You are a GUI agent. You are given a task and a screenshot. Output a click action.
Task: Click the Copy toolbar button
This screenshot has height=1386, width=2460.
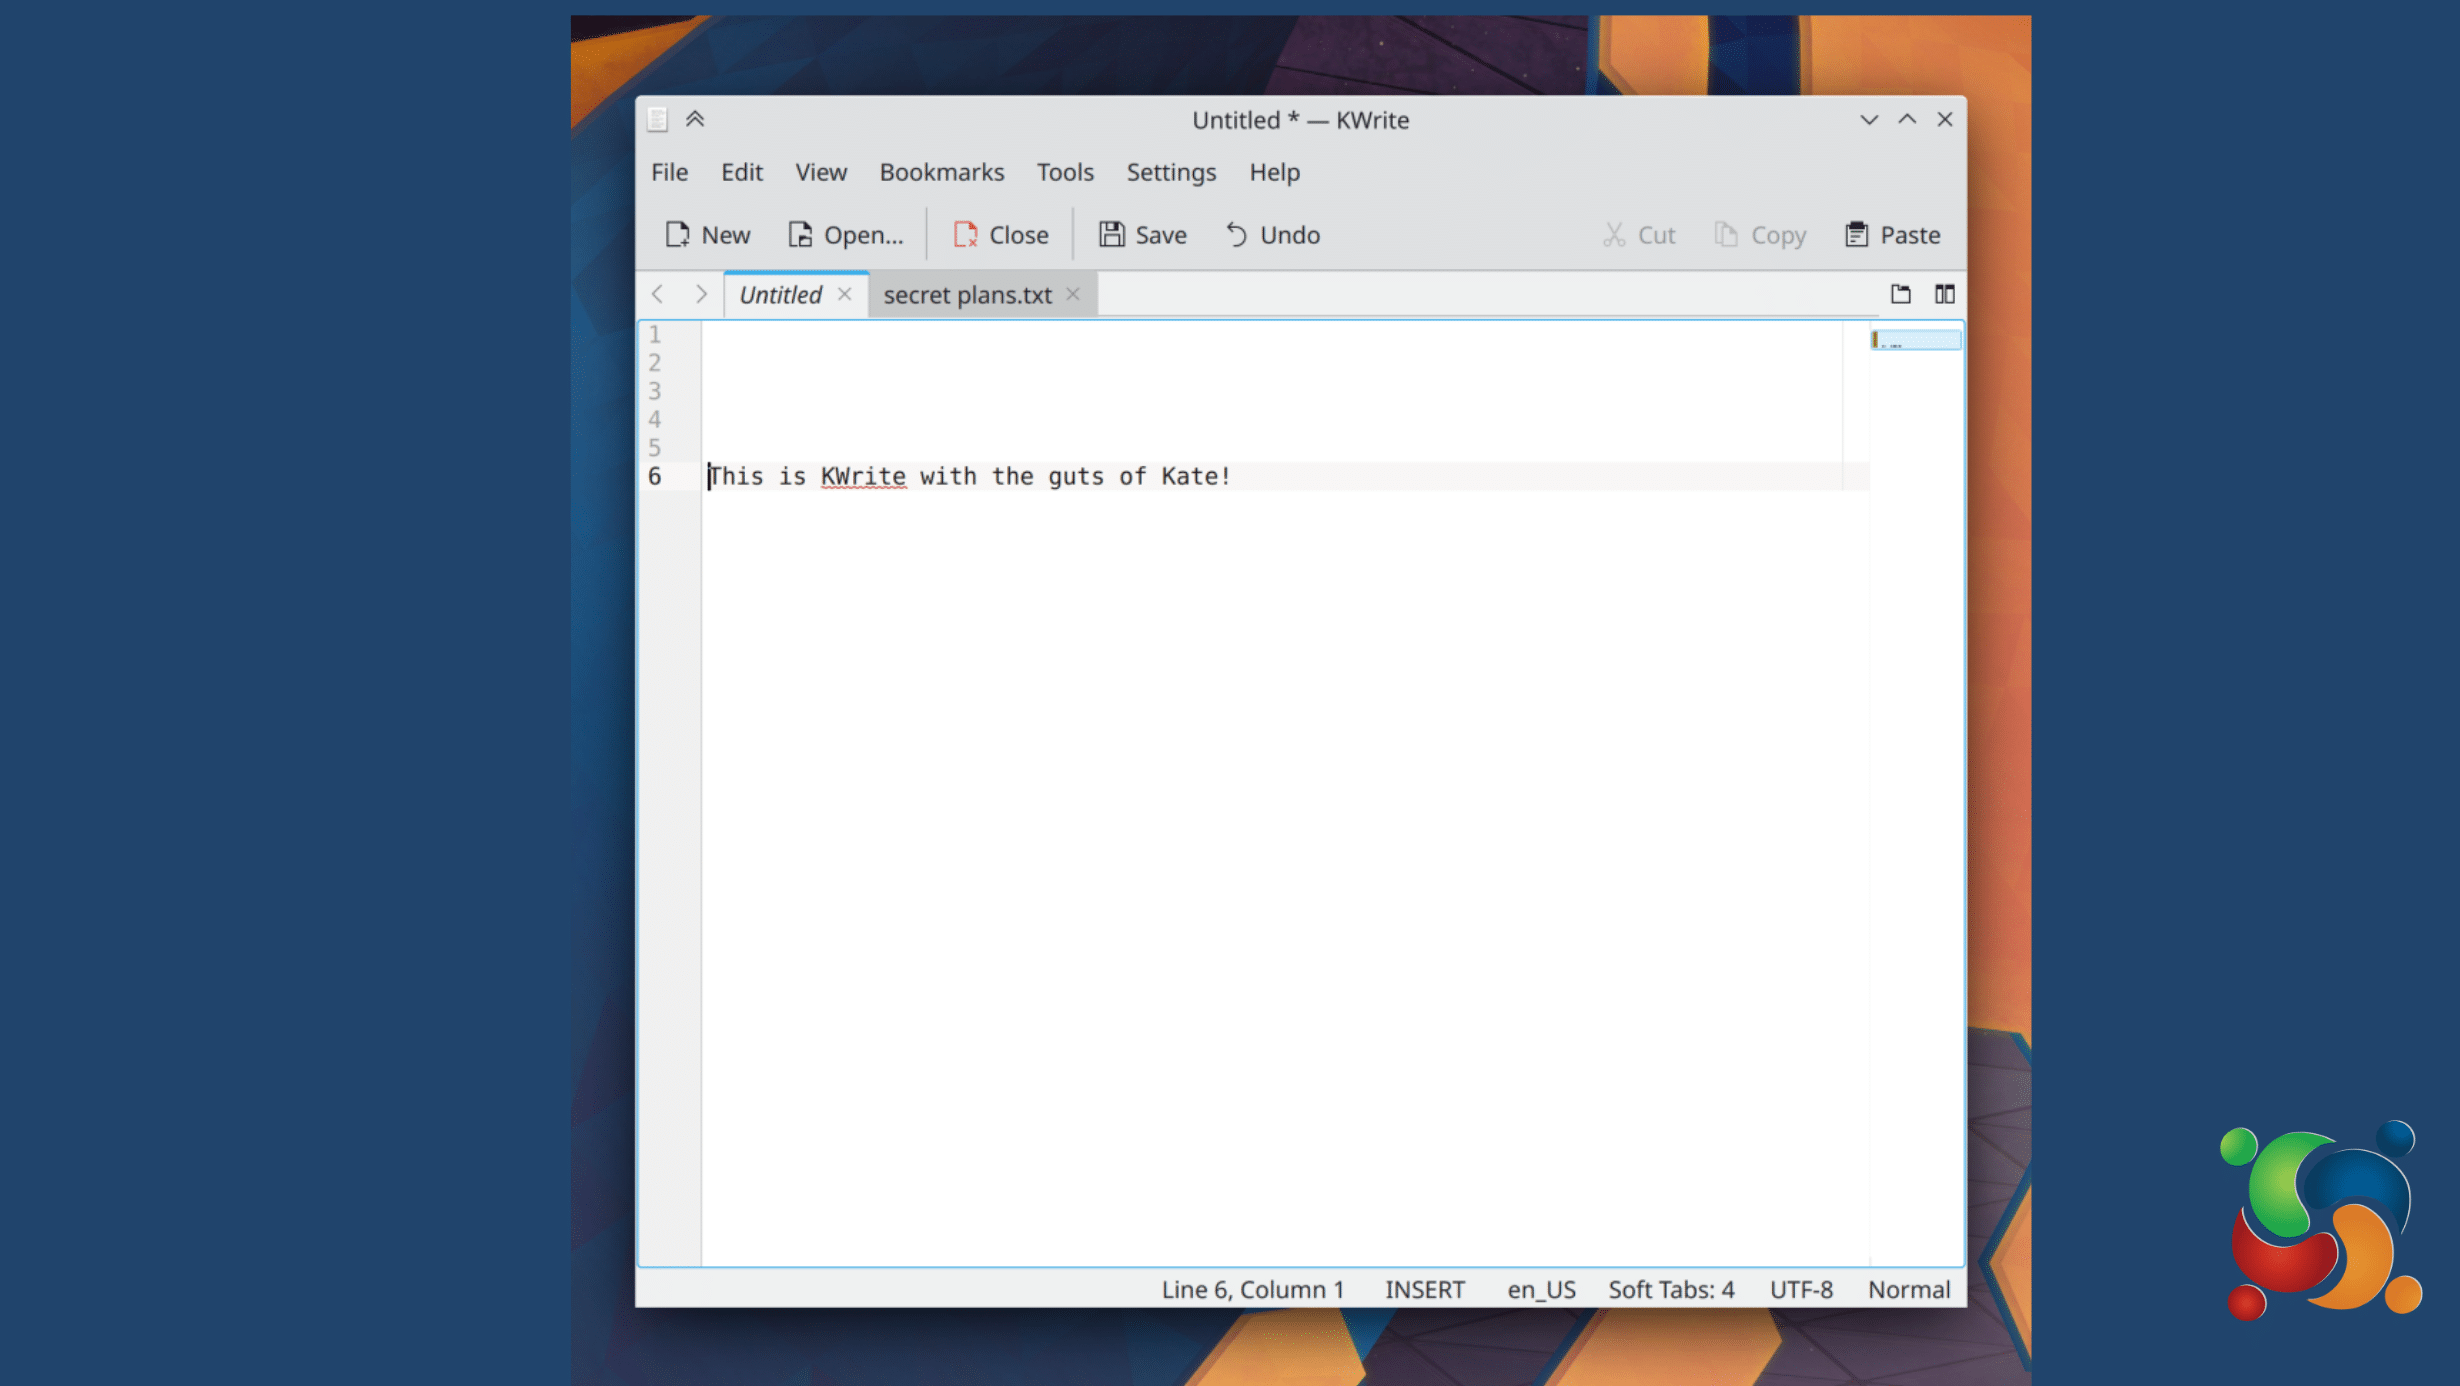pos(1759,234)
